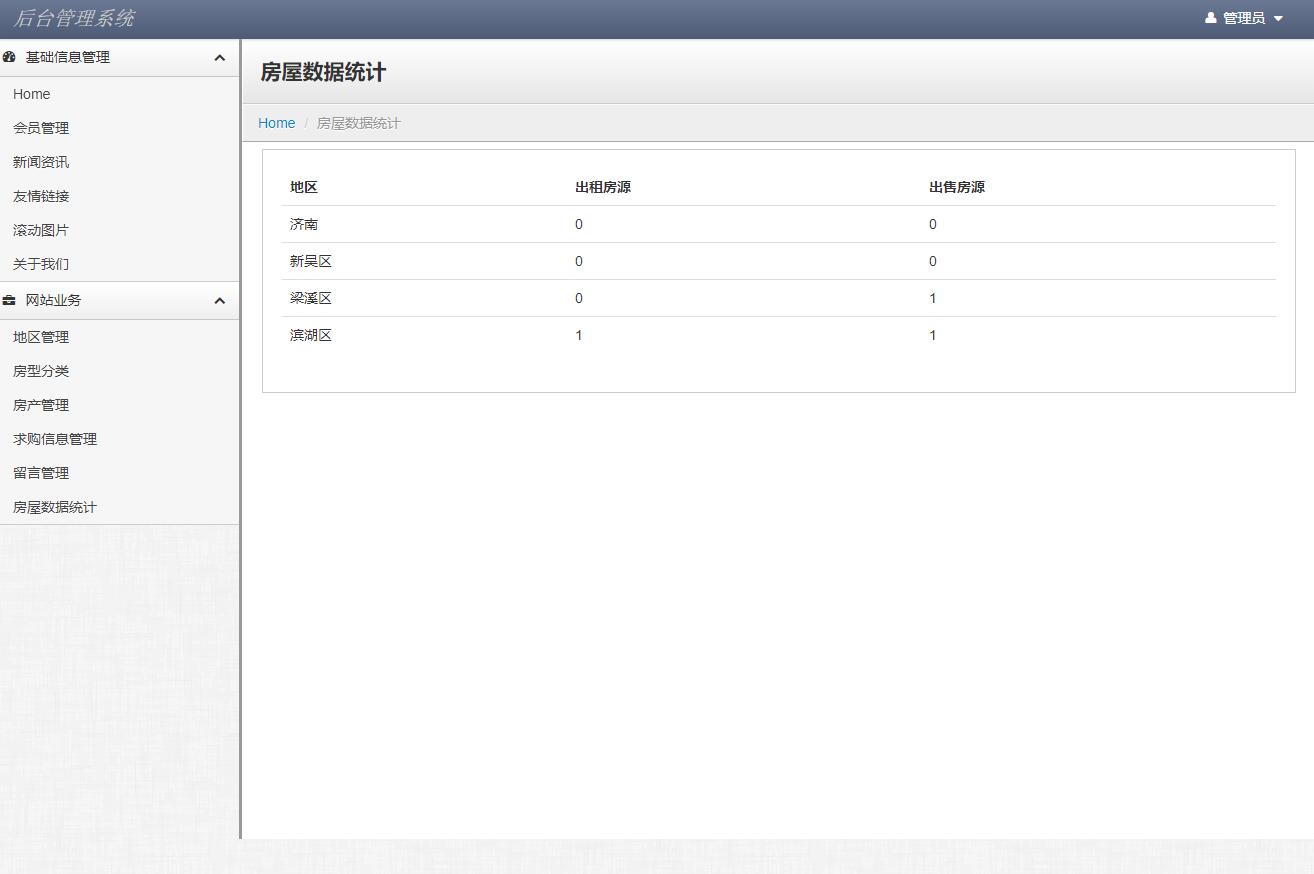Click the user icon beside 管理员
Viewport: 1314px width, 874px height.
coord(1211,17)
